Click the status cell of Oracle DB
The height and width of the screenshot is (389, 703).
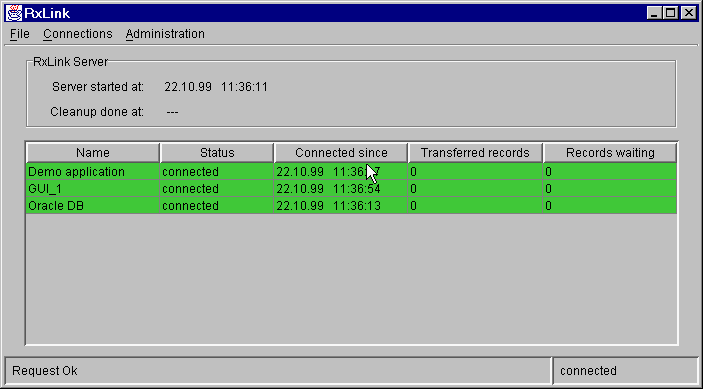click(x=217, y=206)
